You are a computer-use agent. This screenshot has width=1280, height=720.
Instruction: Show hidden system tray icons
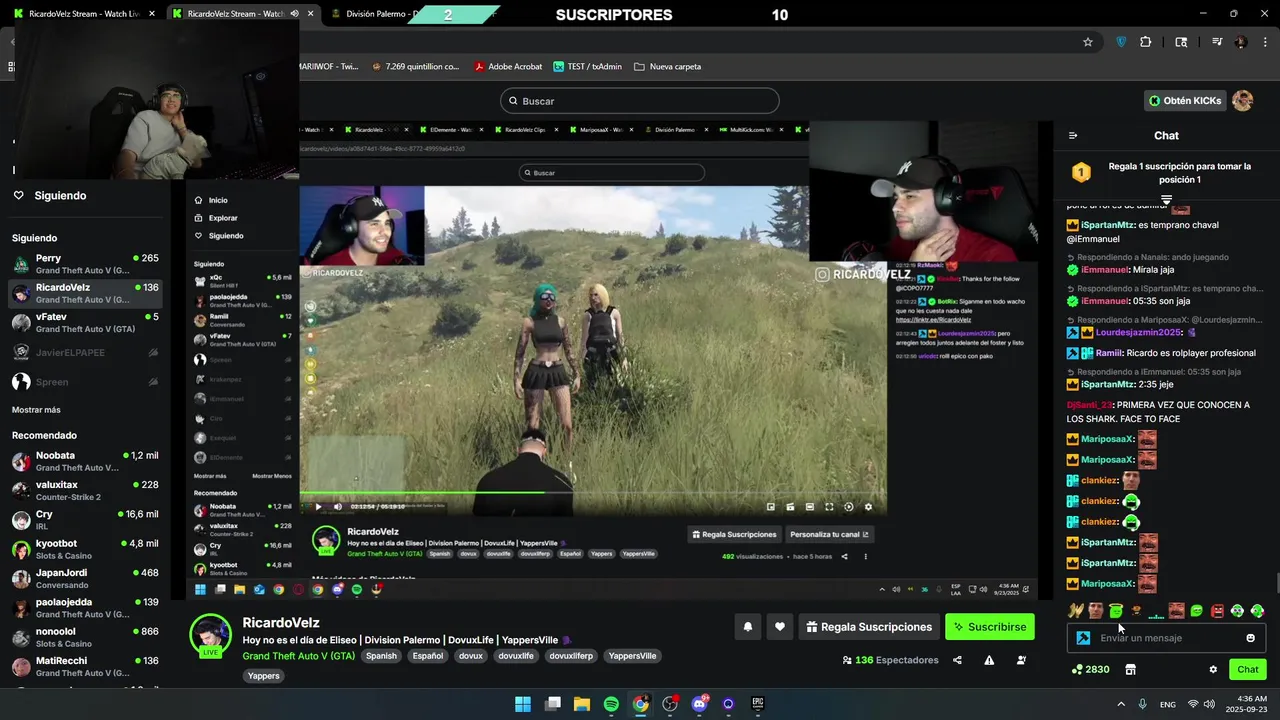pyautogui.click(x=1121, y=704)
